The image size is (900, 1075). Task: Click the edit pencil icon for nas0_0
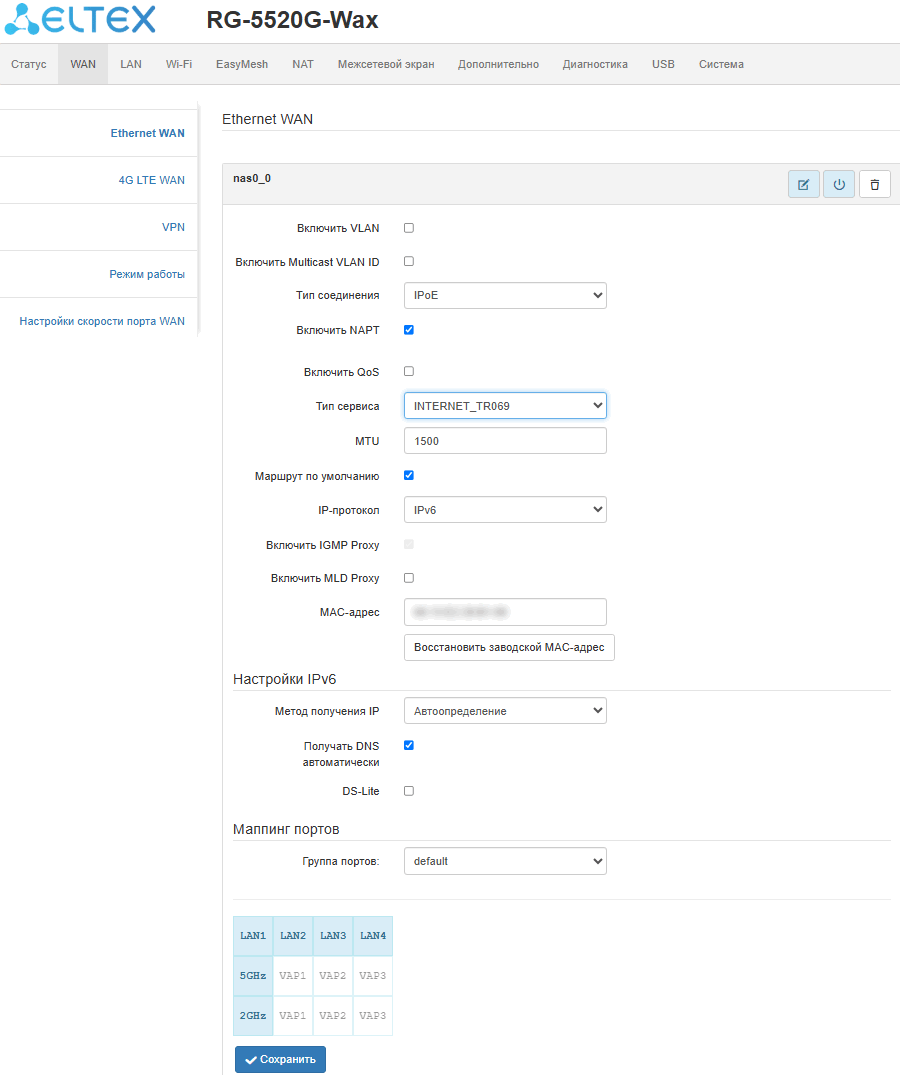coord(803,185)
